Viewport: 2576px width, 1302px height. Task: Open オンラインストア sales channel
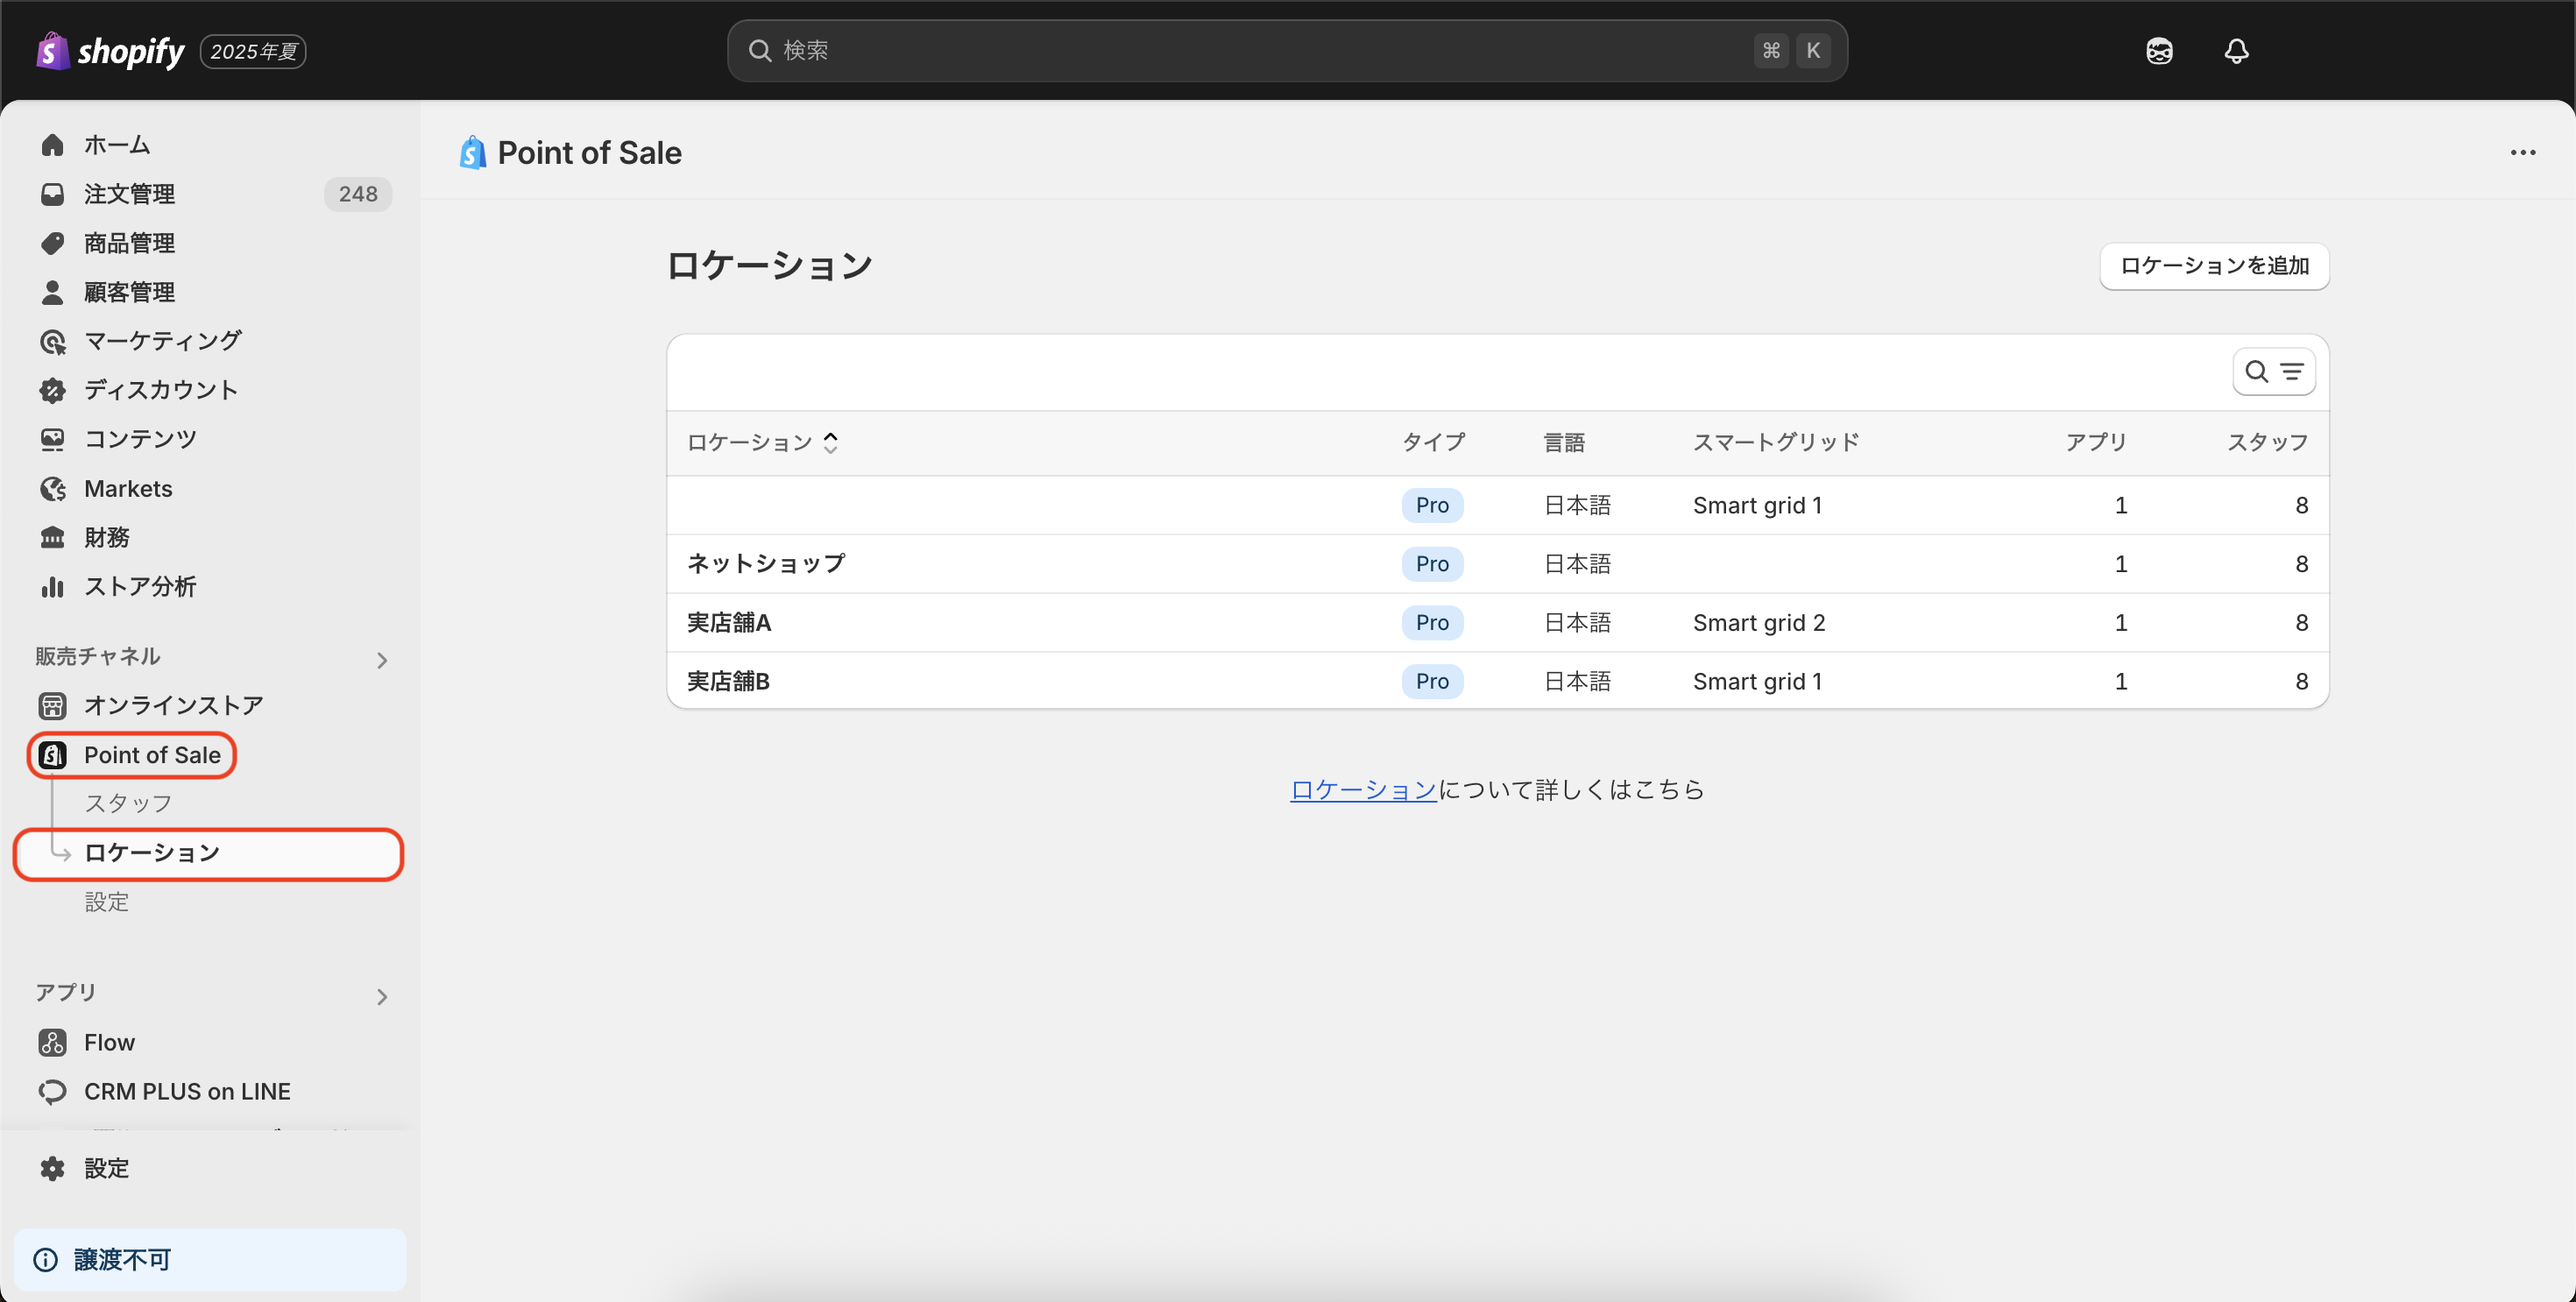point(173,705)
